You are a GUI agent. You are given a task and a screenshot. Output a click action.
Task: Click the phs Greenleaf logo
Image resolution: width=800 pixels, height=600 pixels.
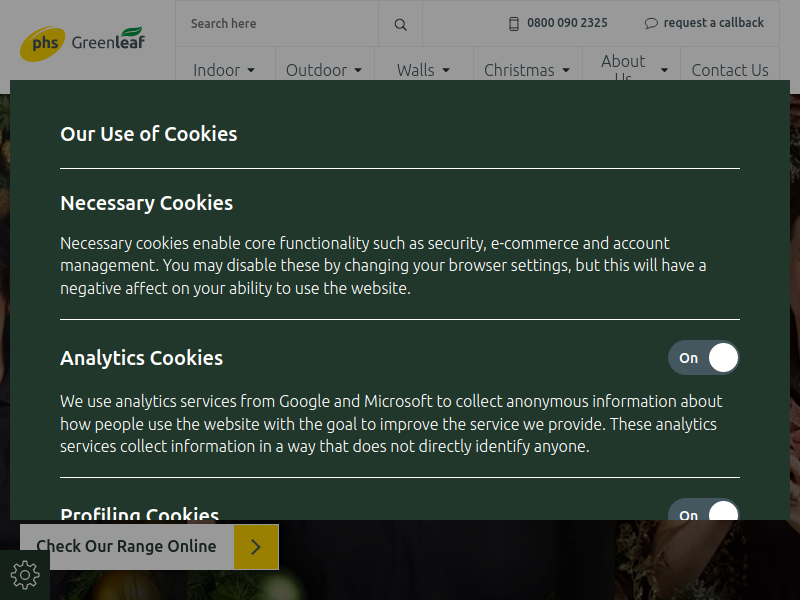(x=83, y=44)
